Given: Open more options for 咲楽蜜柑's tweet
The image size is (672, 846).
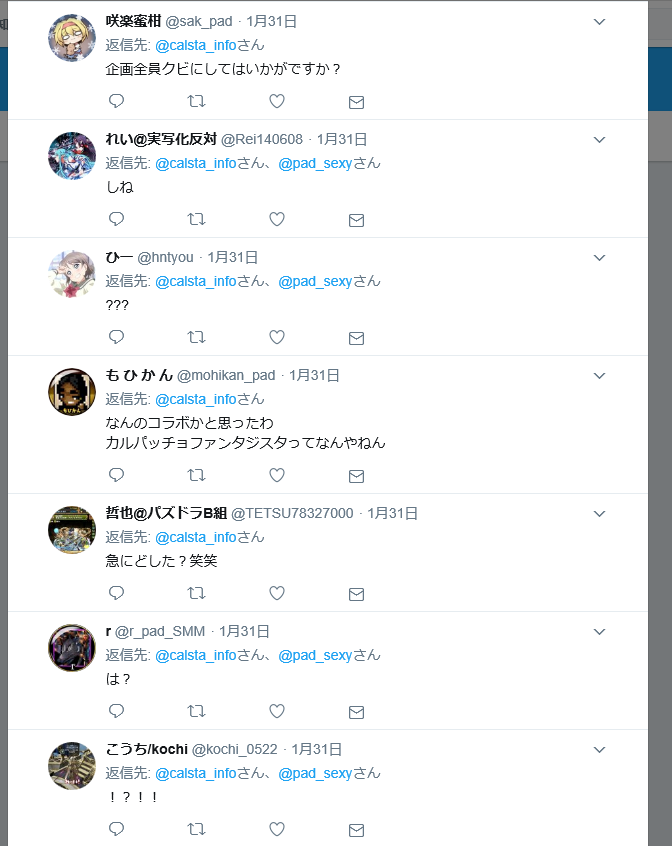Looking at the screenshot, I should 600,22.
